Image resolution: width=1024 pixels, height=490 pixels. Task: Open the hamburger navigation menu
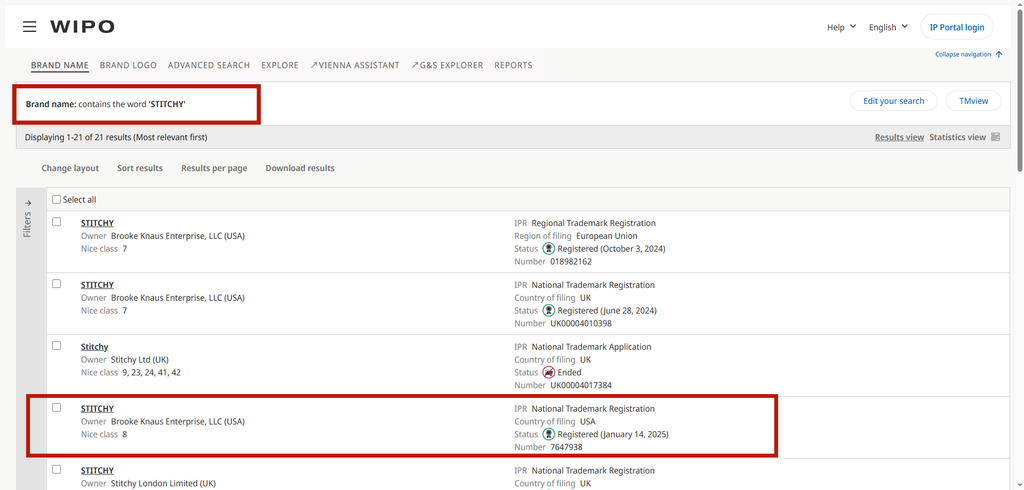[x=29, y=27]
